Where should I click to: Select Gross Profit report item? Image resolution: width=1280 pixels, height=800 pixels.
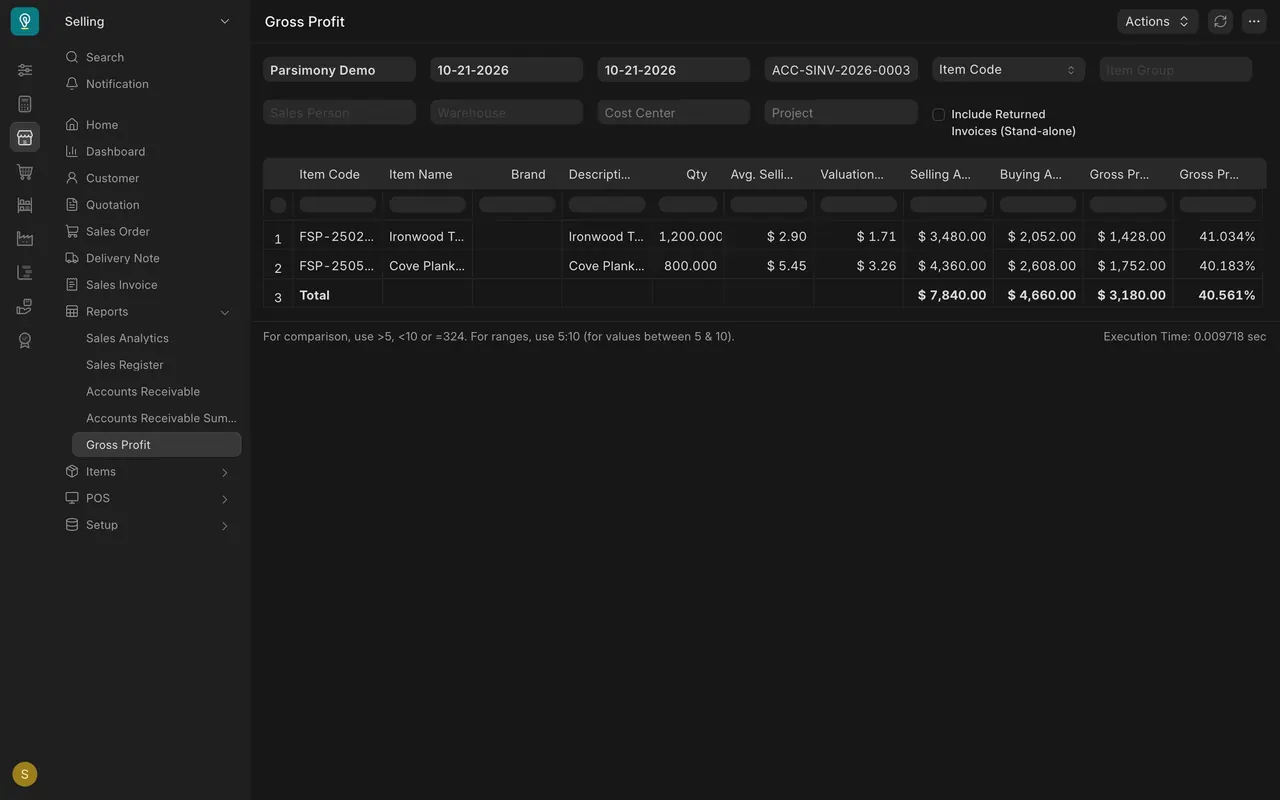point(157,445)
